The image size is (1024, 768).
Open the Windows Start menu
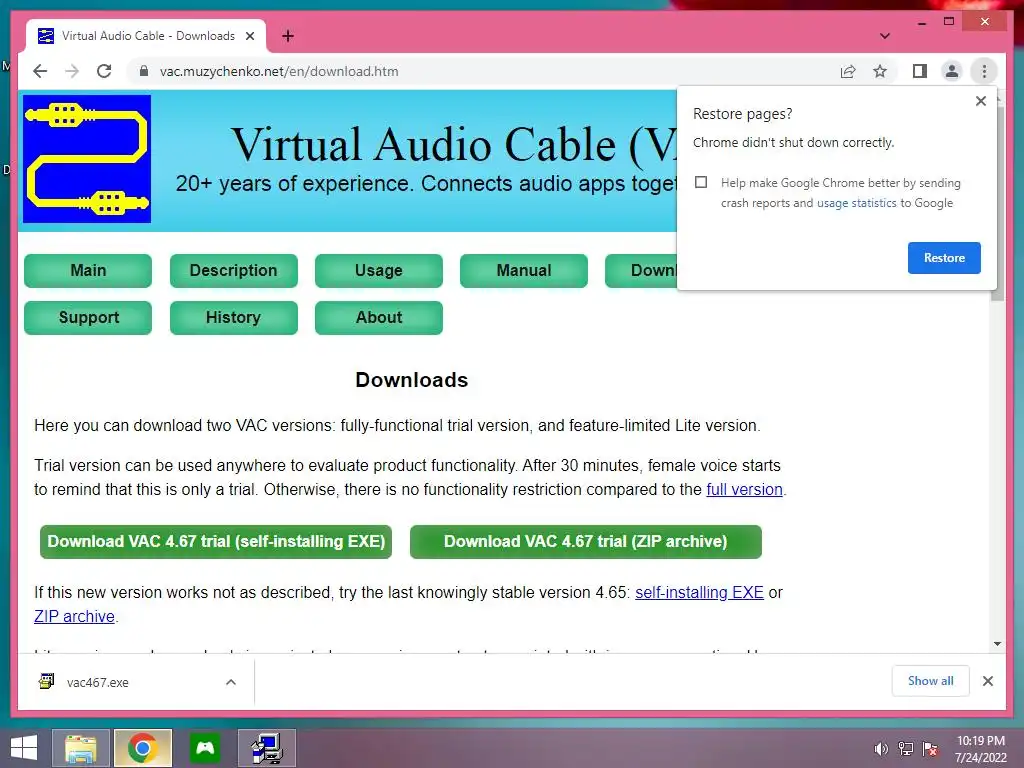click(x=24, y=748)
